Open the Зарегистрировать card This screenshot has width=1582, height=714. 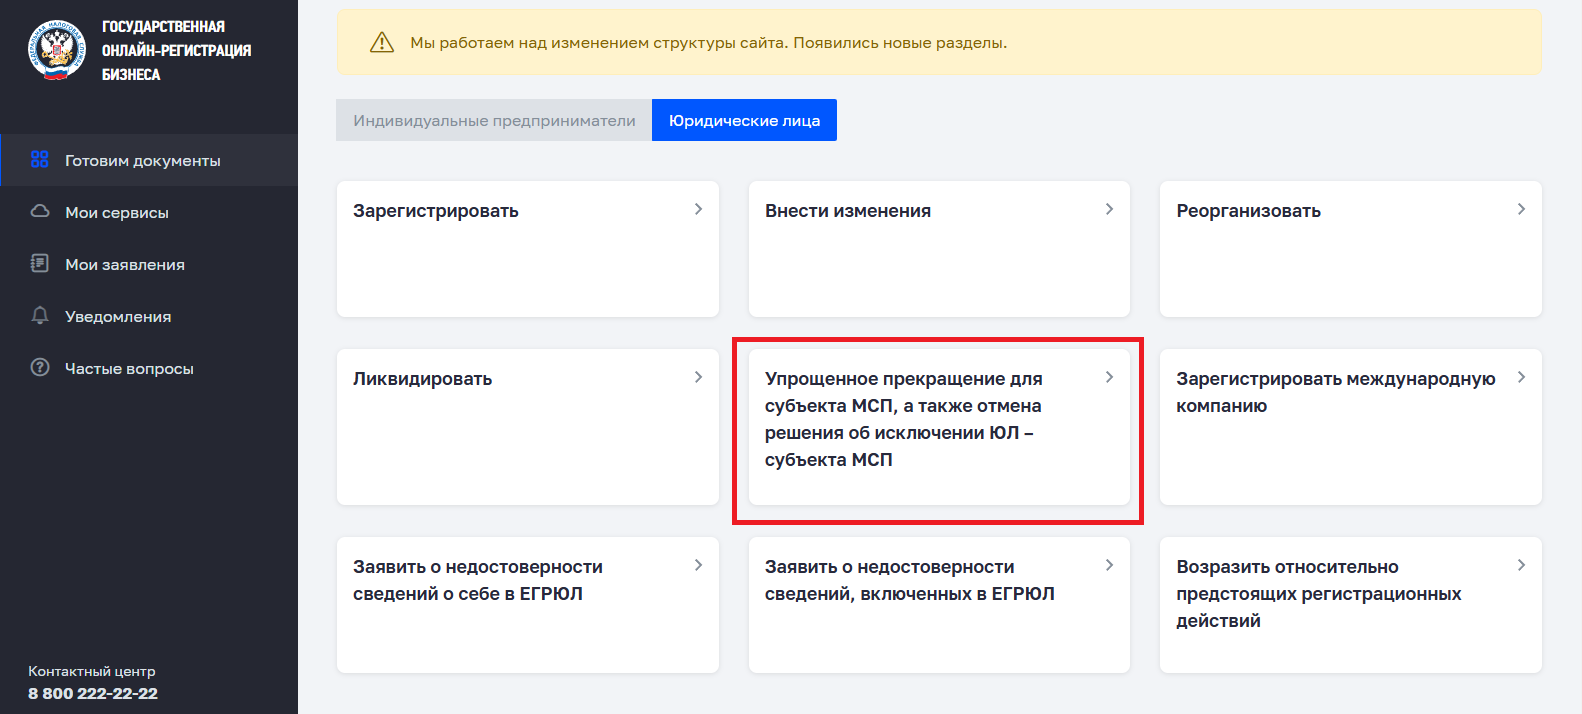click(528, 249)
